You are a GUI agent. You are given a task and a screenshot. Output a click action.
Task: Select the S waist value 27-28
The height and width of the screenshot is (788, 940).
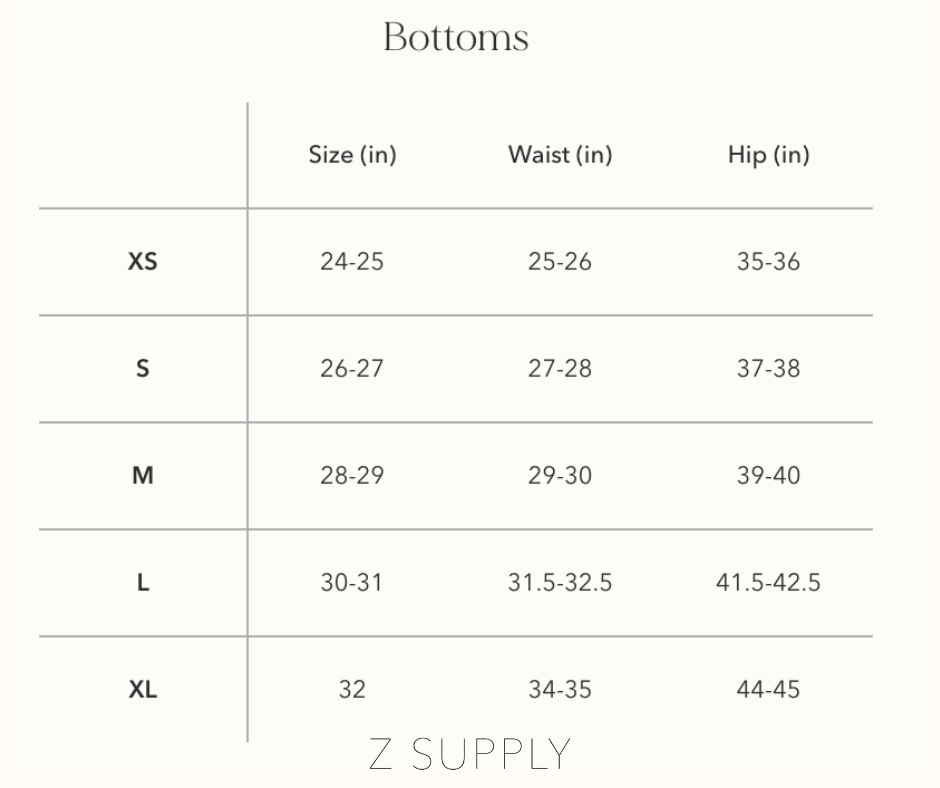tap(560, 369)
